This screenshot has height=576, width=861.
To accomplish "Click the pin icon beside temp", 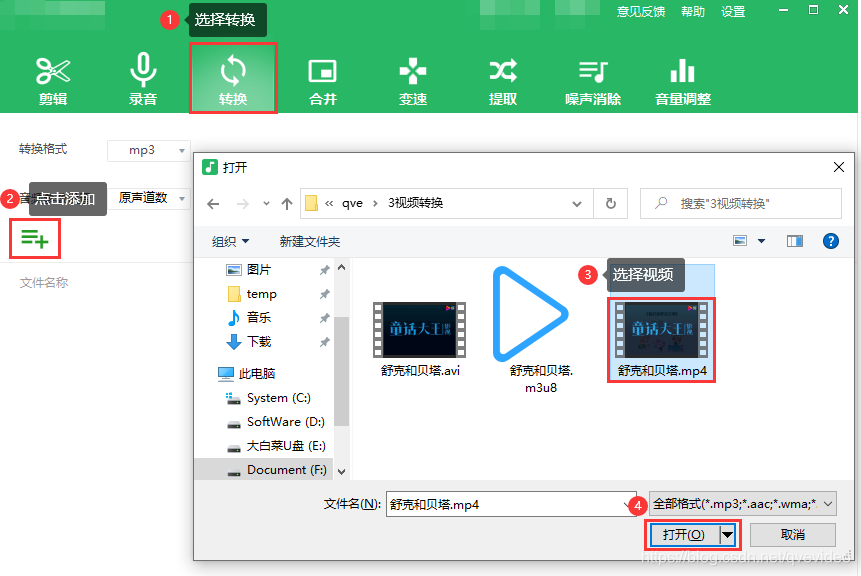I will coord(325,294).
